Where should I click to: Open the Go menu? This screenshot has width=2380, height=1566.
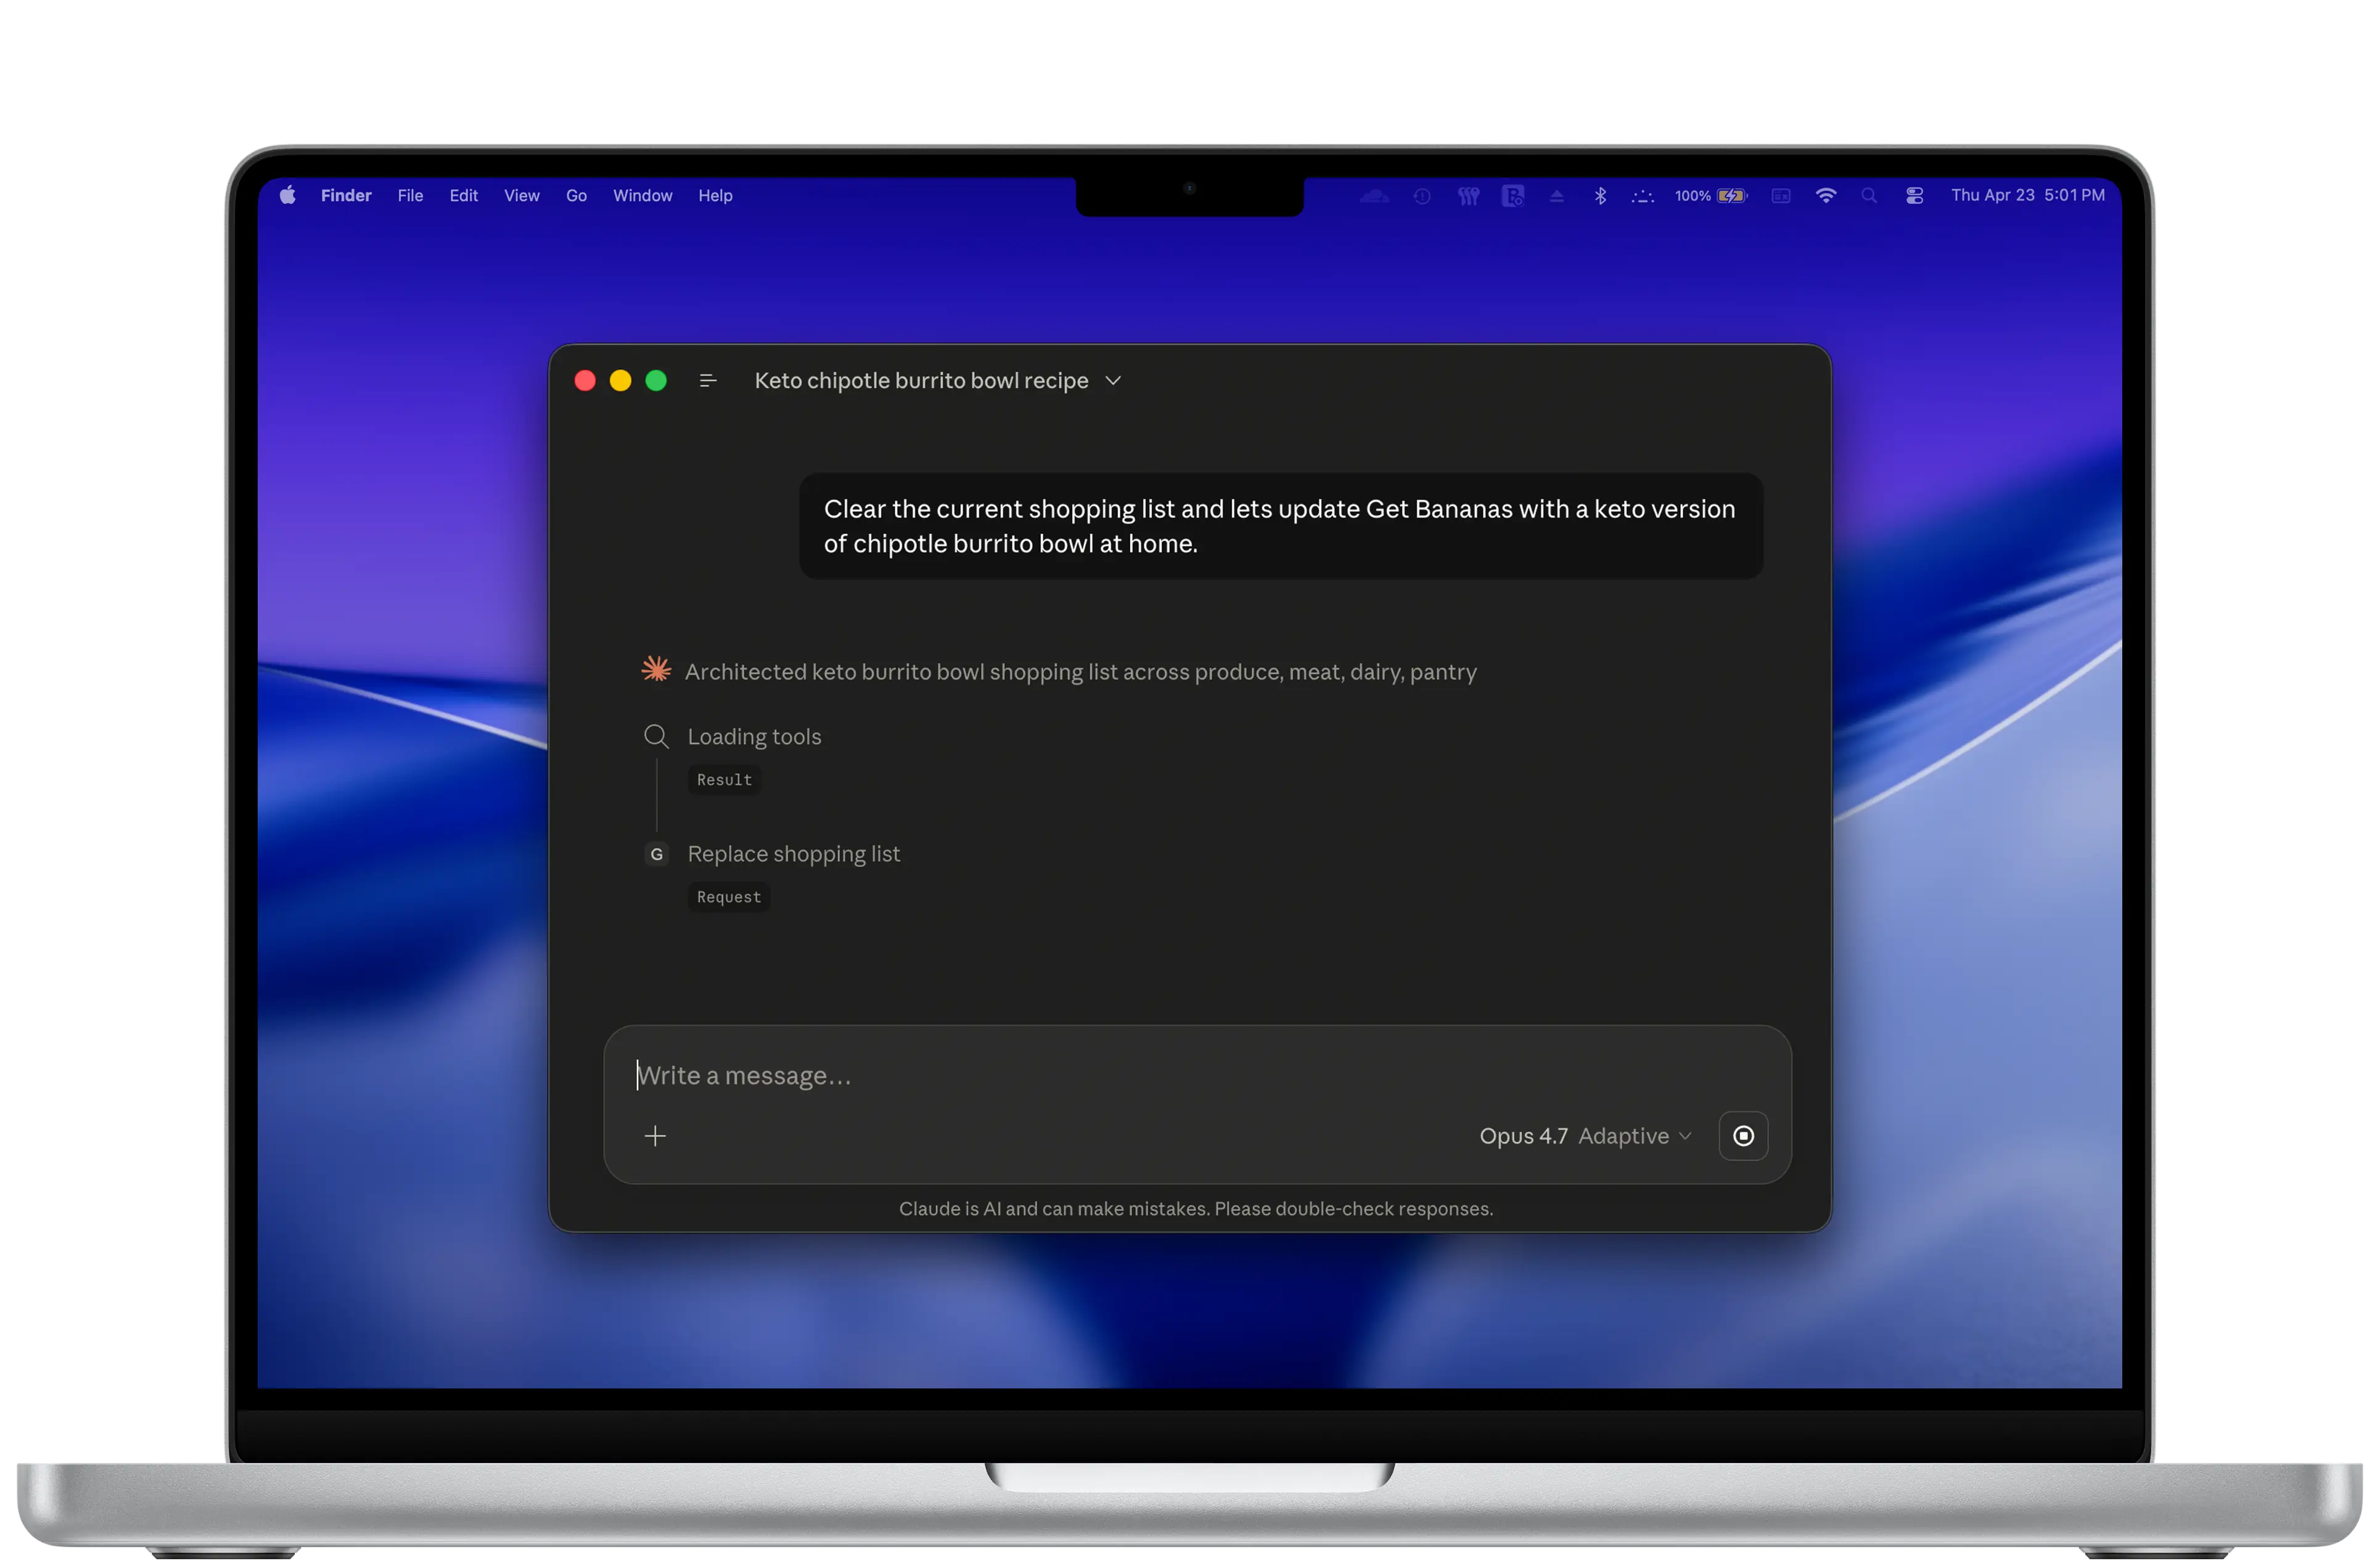pyautogui.click(x=576, y=195)
